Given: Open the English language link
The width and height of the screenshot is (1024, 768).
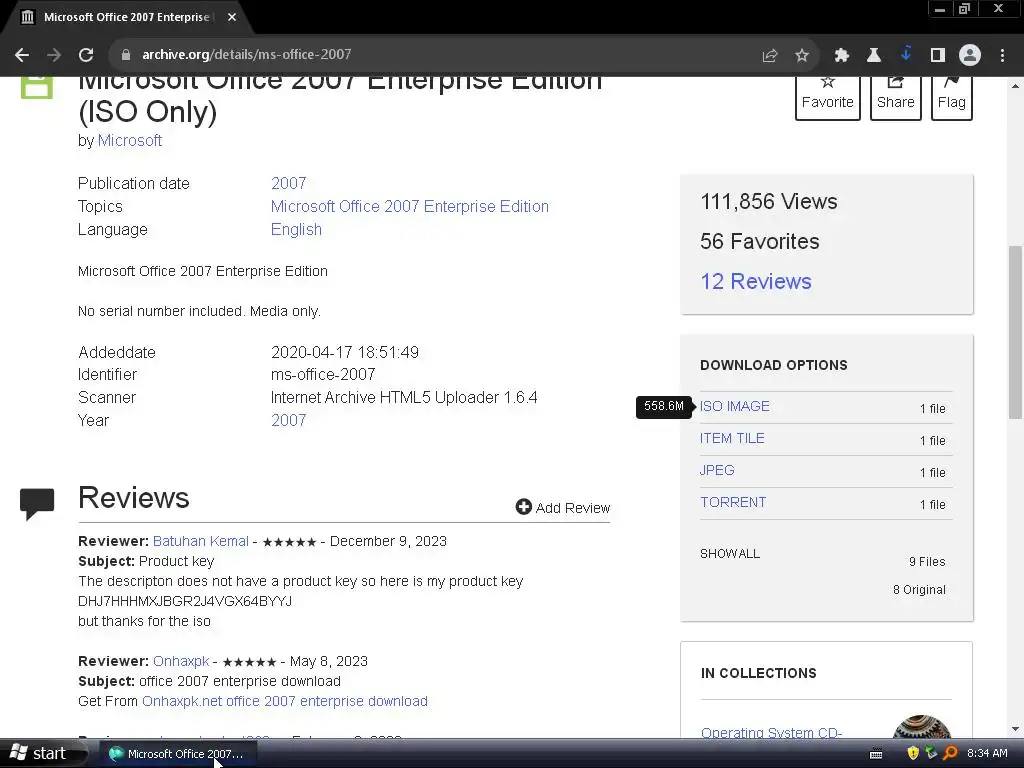Looking at the screenshot, I should click(x=296, y=230).
